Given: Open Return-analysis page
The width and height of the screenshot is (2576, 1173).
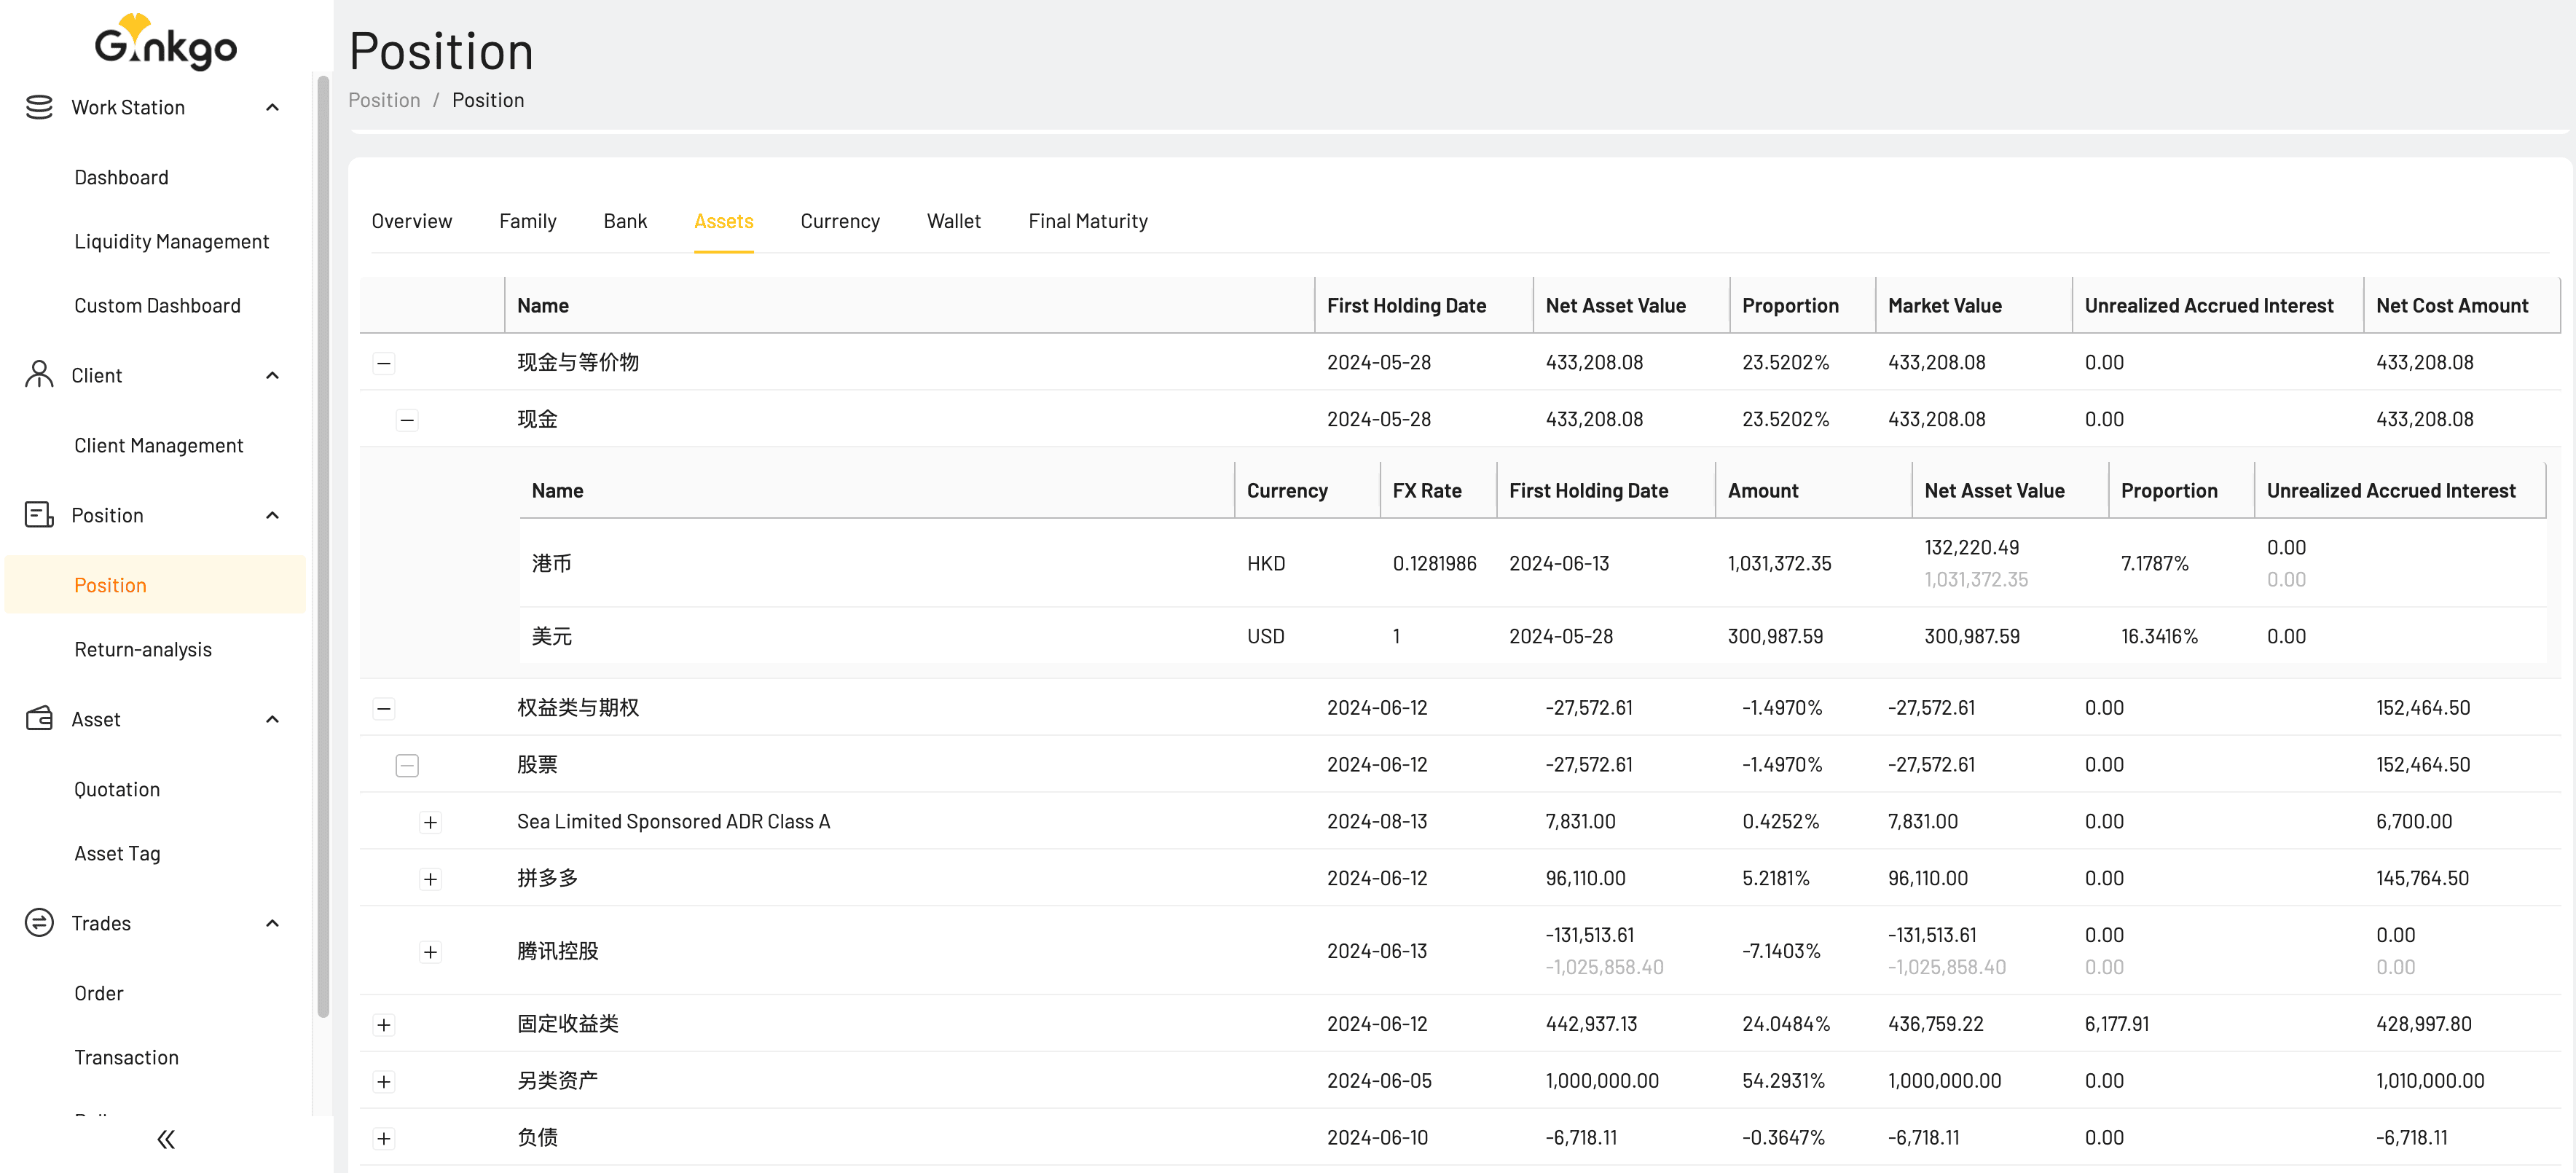Looking at the screenshot, I should pyautogui.click(x=143, y=649).
